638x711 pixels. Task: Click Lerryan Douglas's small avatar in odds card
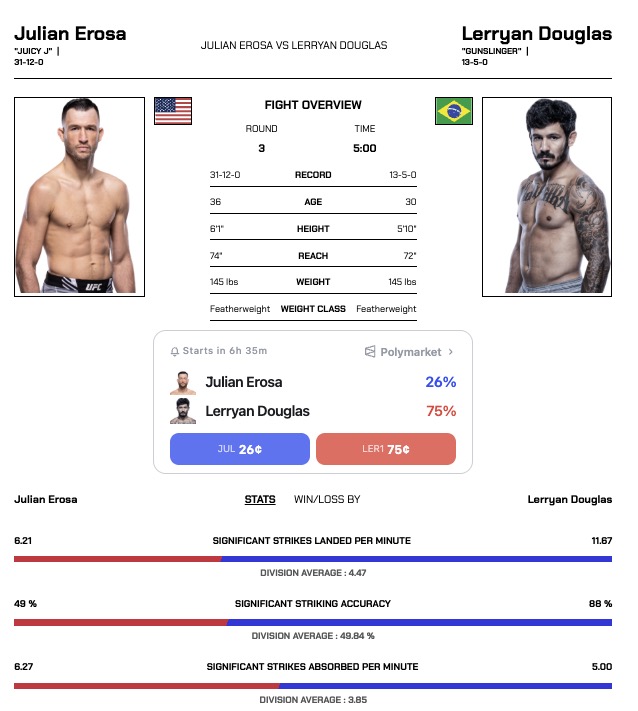(182, 411)
